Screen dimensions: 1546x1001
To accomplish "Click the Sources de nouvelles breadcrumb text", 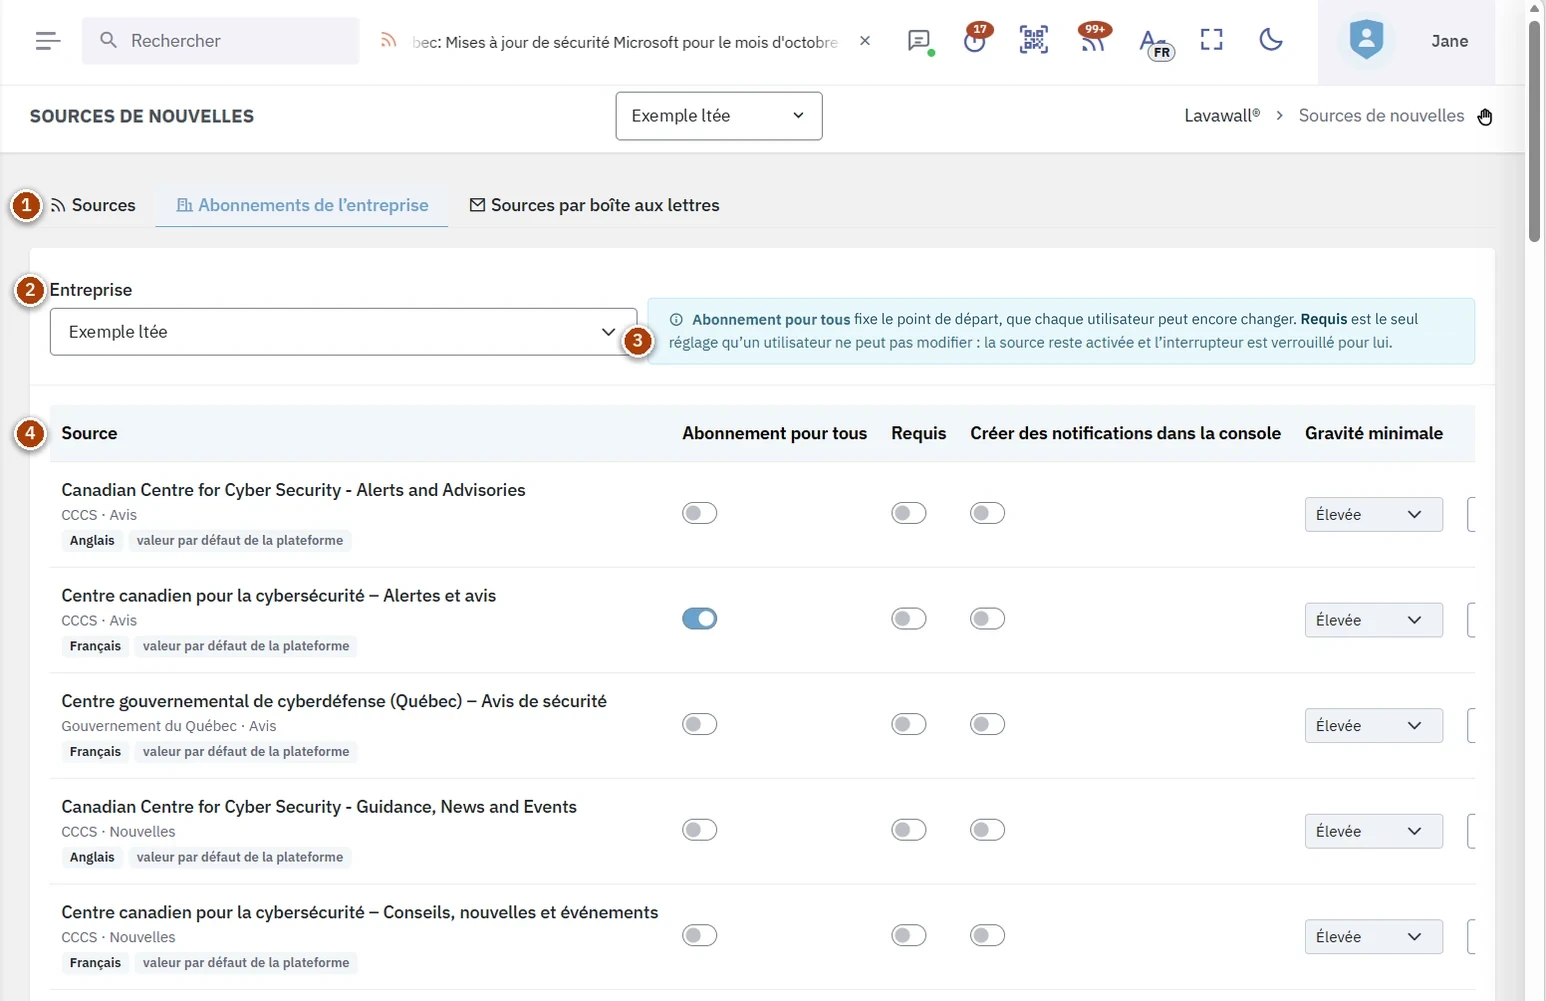I will tap(1381, 116).
